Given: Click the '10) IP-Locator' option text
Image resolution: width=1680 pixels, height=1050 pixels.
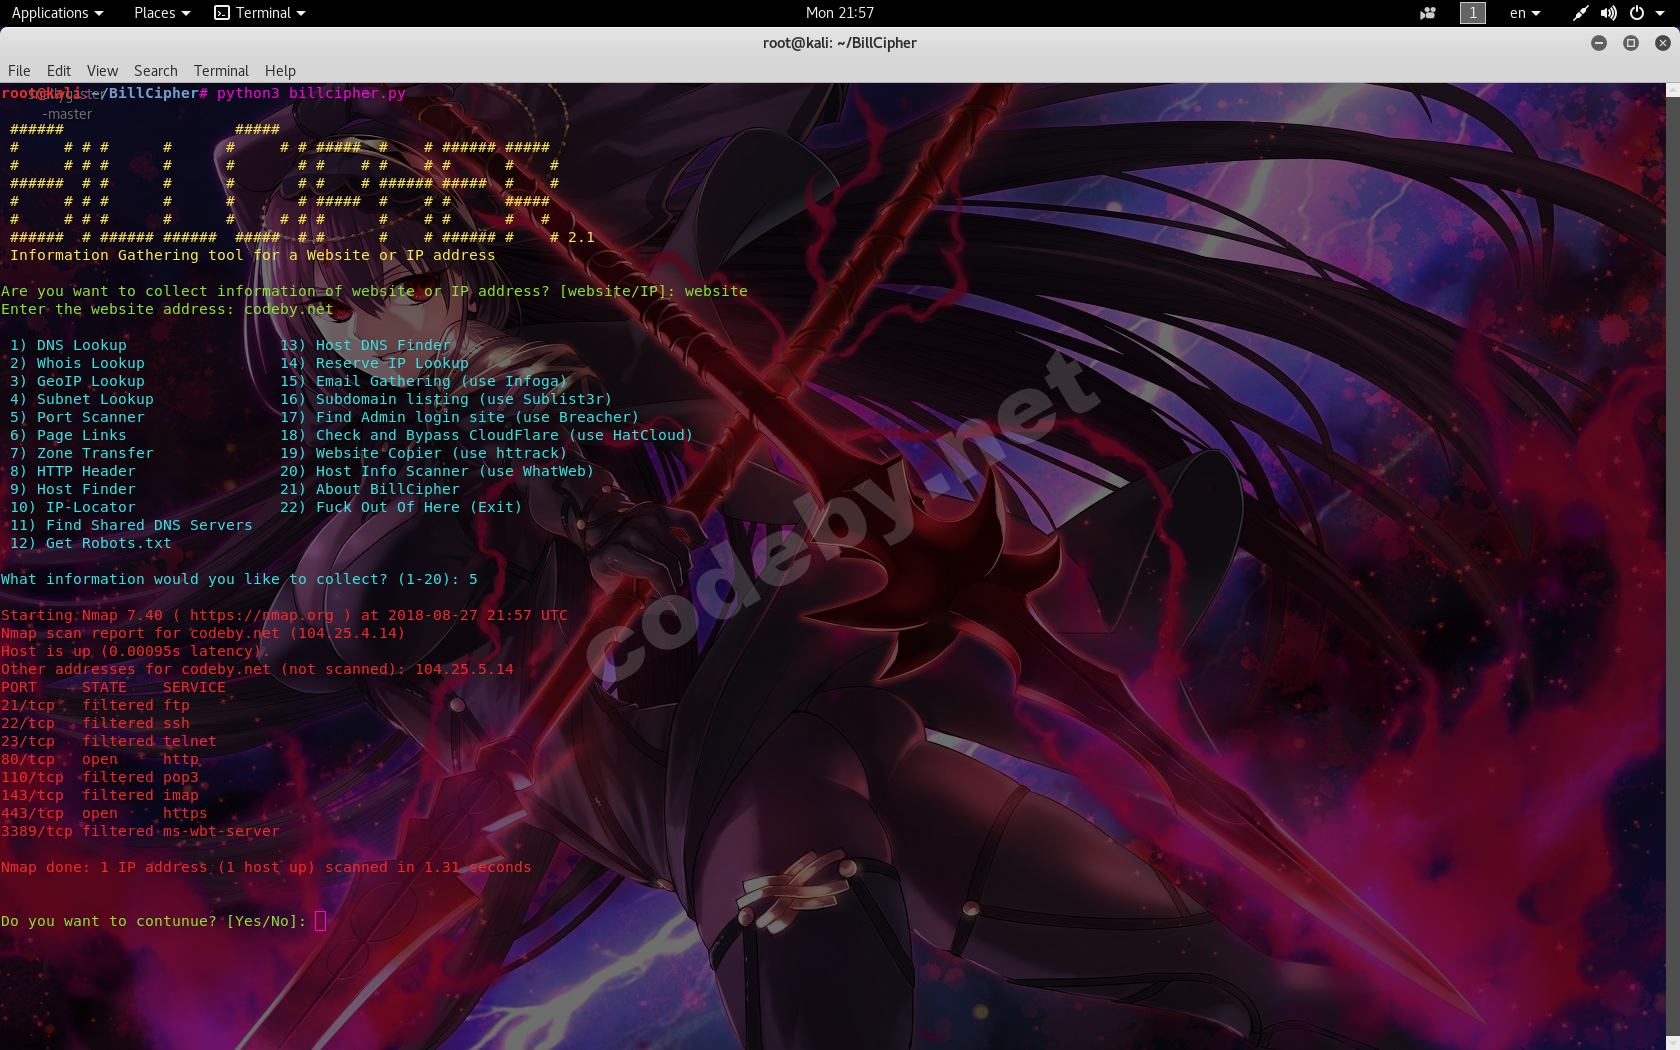Looking at the screenshot, I should (x=73, y=507).
